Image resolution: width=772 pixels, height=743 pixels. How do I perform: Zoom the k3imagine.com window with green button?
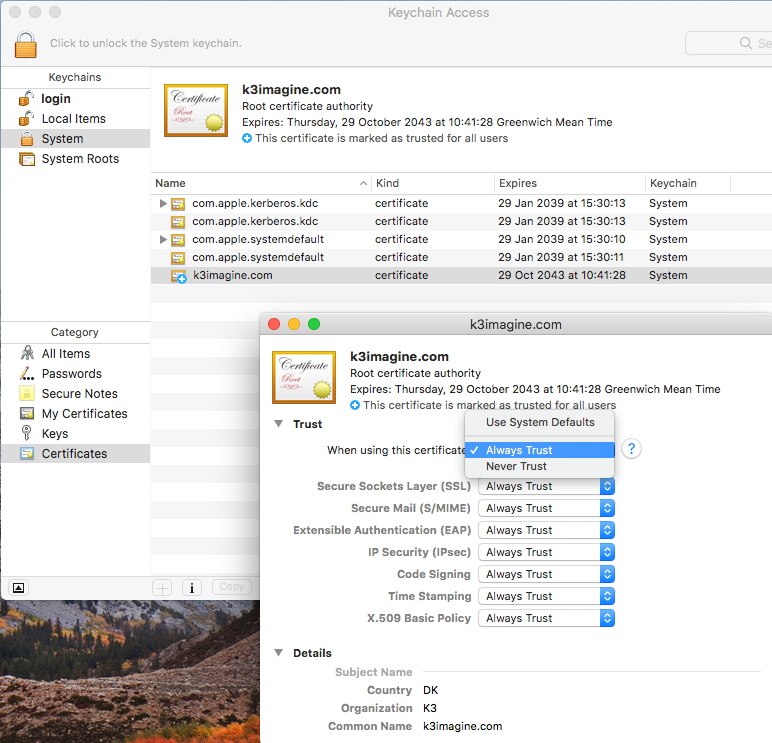tap(314, 324)
